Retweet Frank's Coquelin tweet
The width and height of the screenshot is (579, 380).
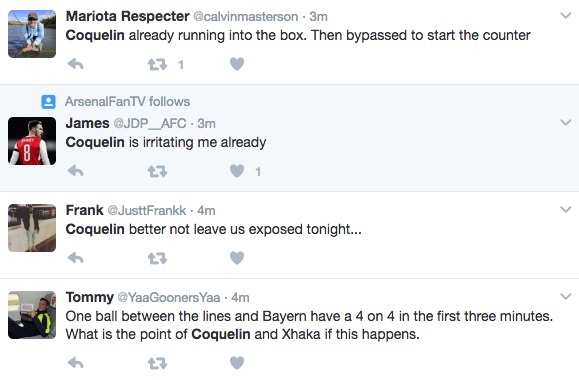(158, 258)
